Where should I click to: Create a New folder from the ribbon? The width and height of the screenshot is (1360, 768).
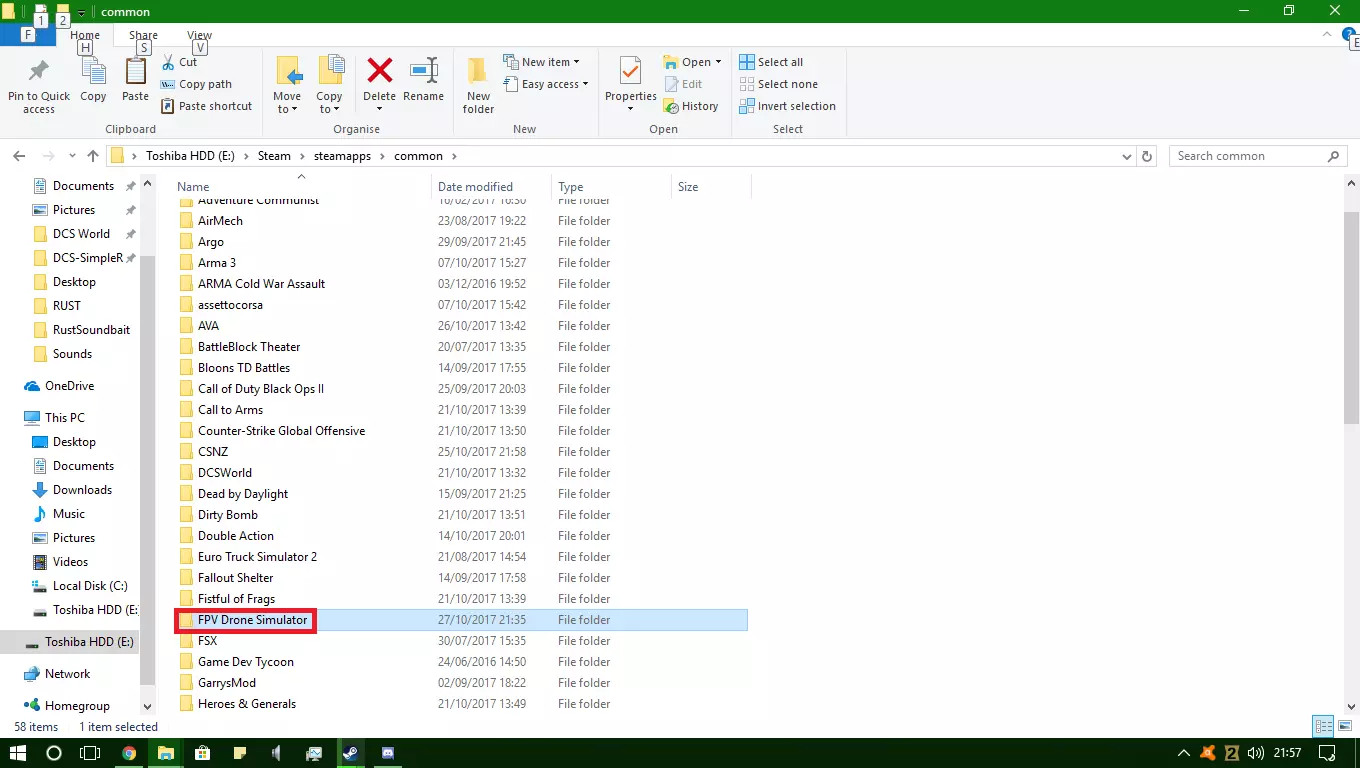point(478,86)
